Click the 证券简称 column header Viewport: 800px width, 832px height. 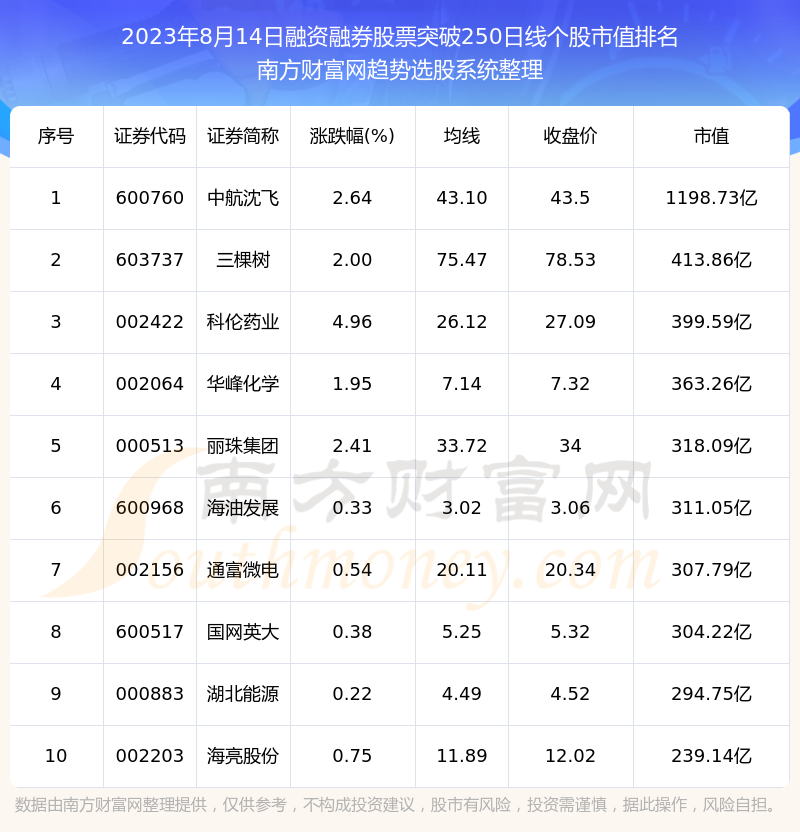click(x=243, y=136)
